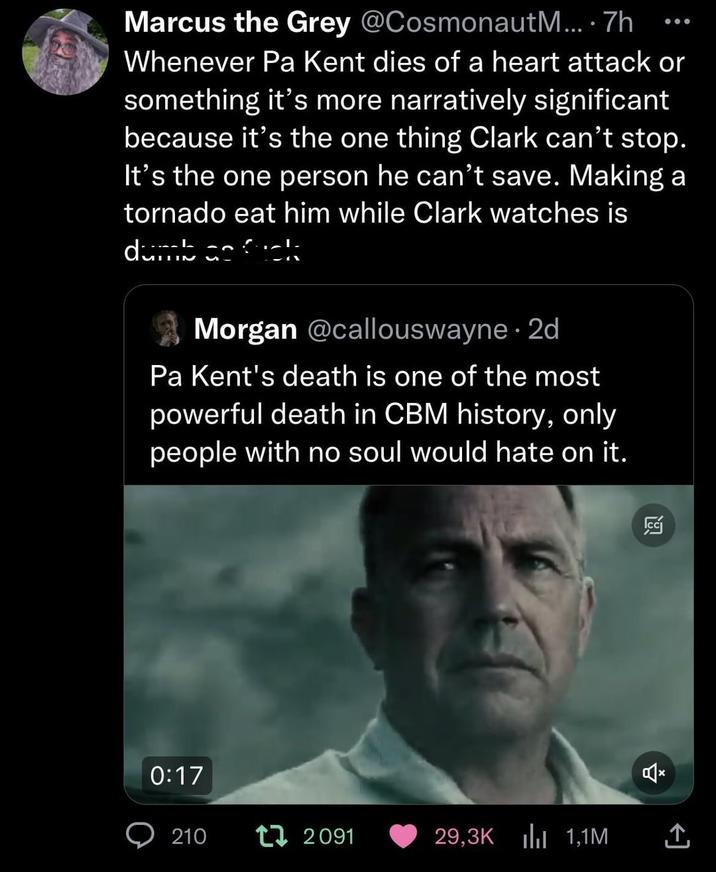Click the 7h timestamp of the tweet
The image size is (716, 872).
pos(622,23)
